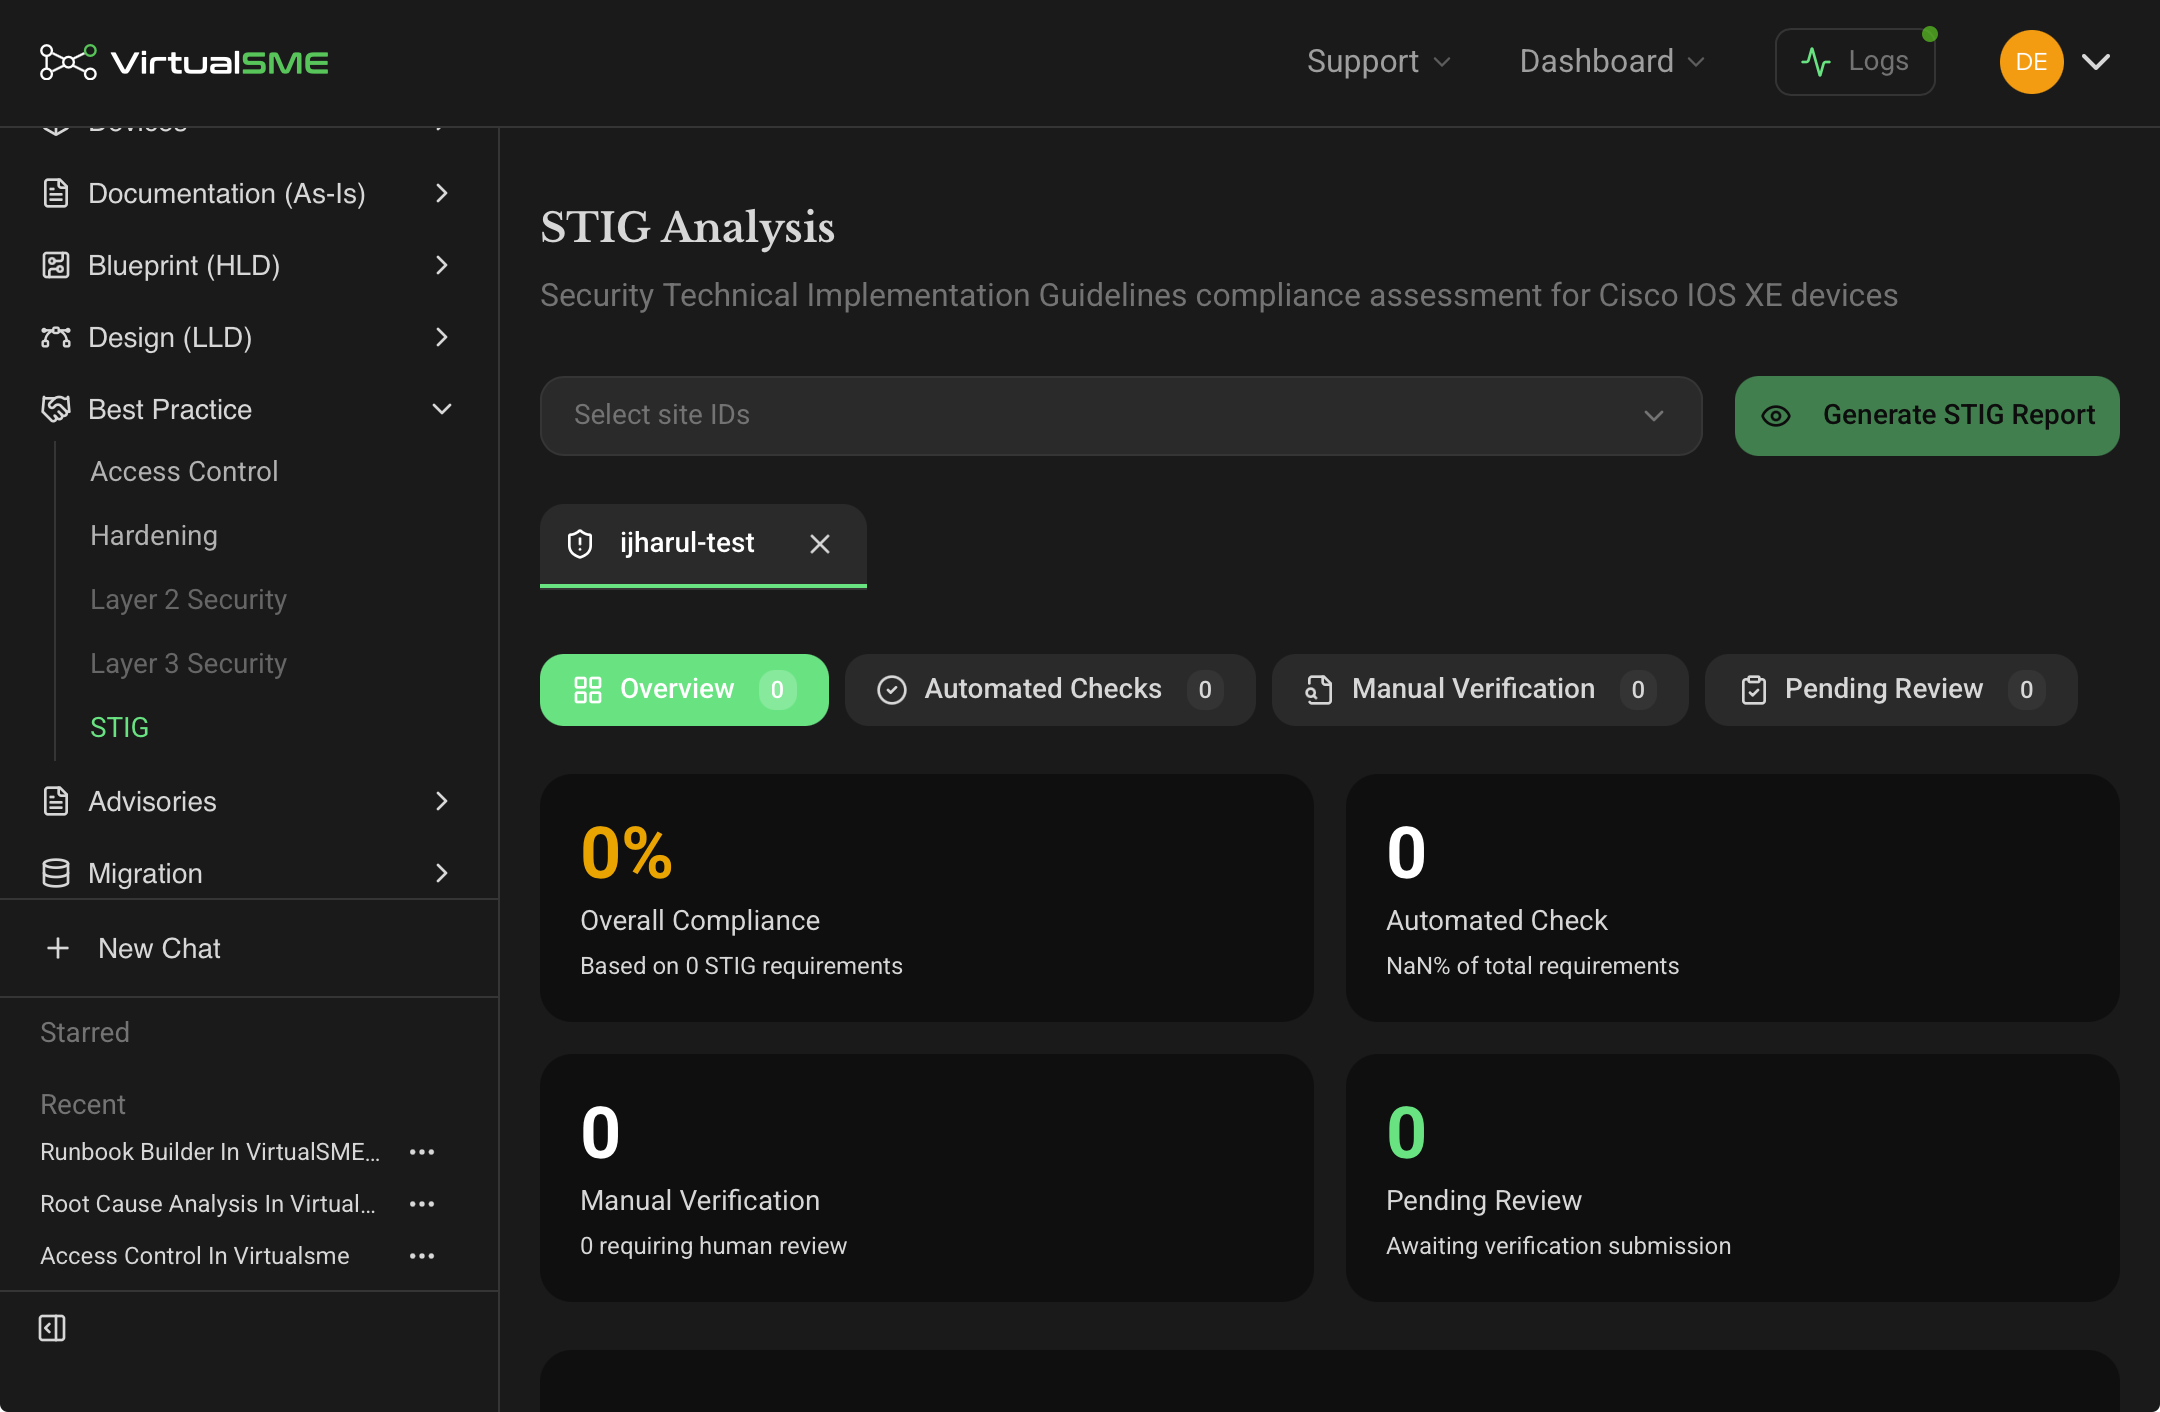This screenshot has height=1412, width=2160.
Task: Switch to the Pending Review tab
Action: pyautogui.click(x=1891, y=690)
